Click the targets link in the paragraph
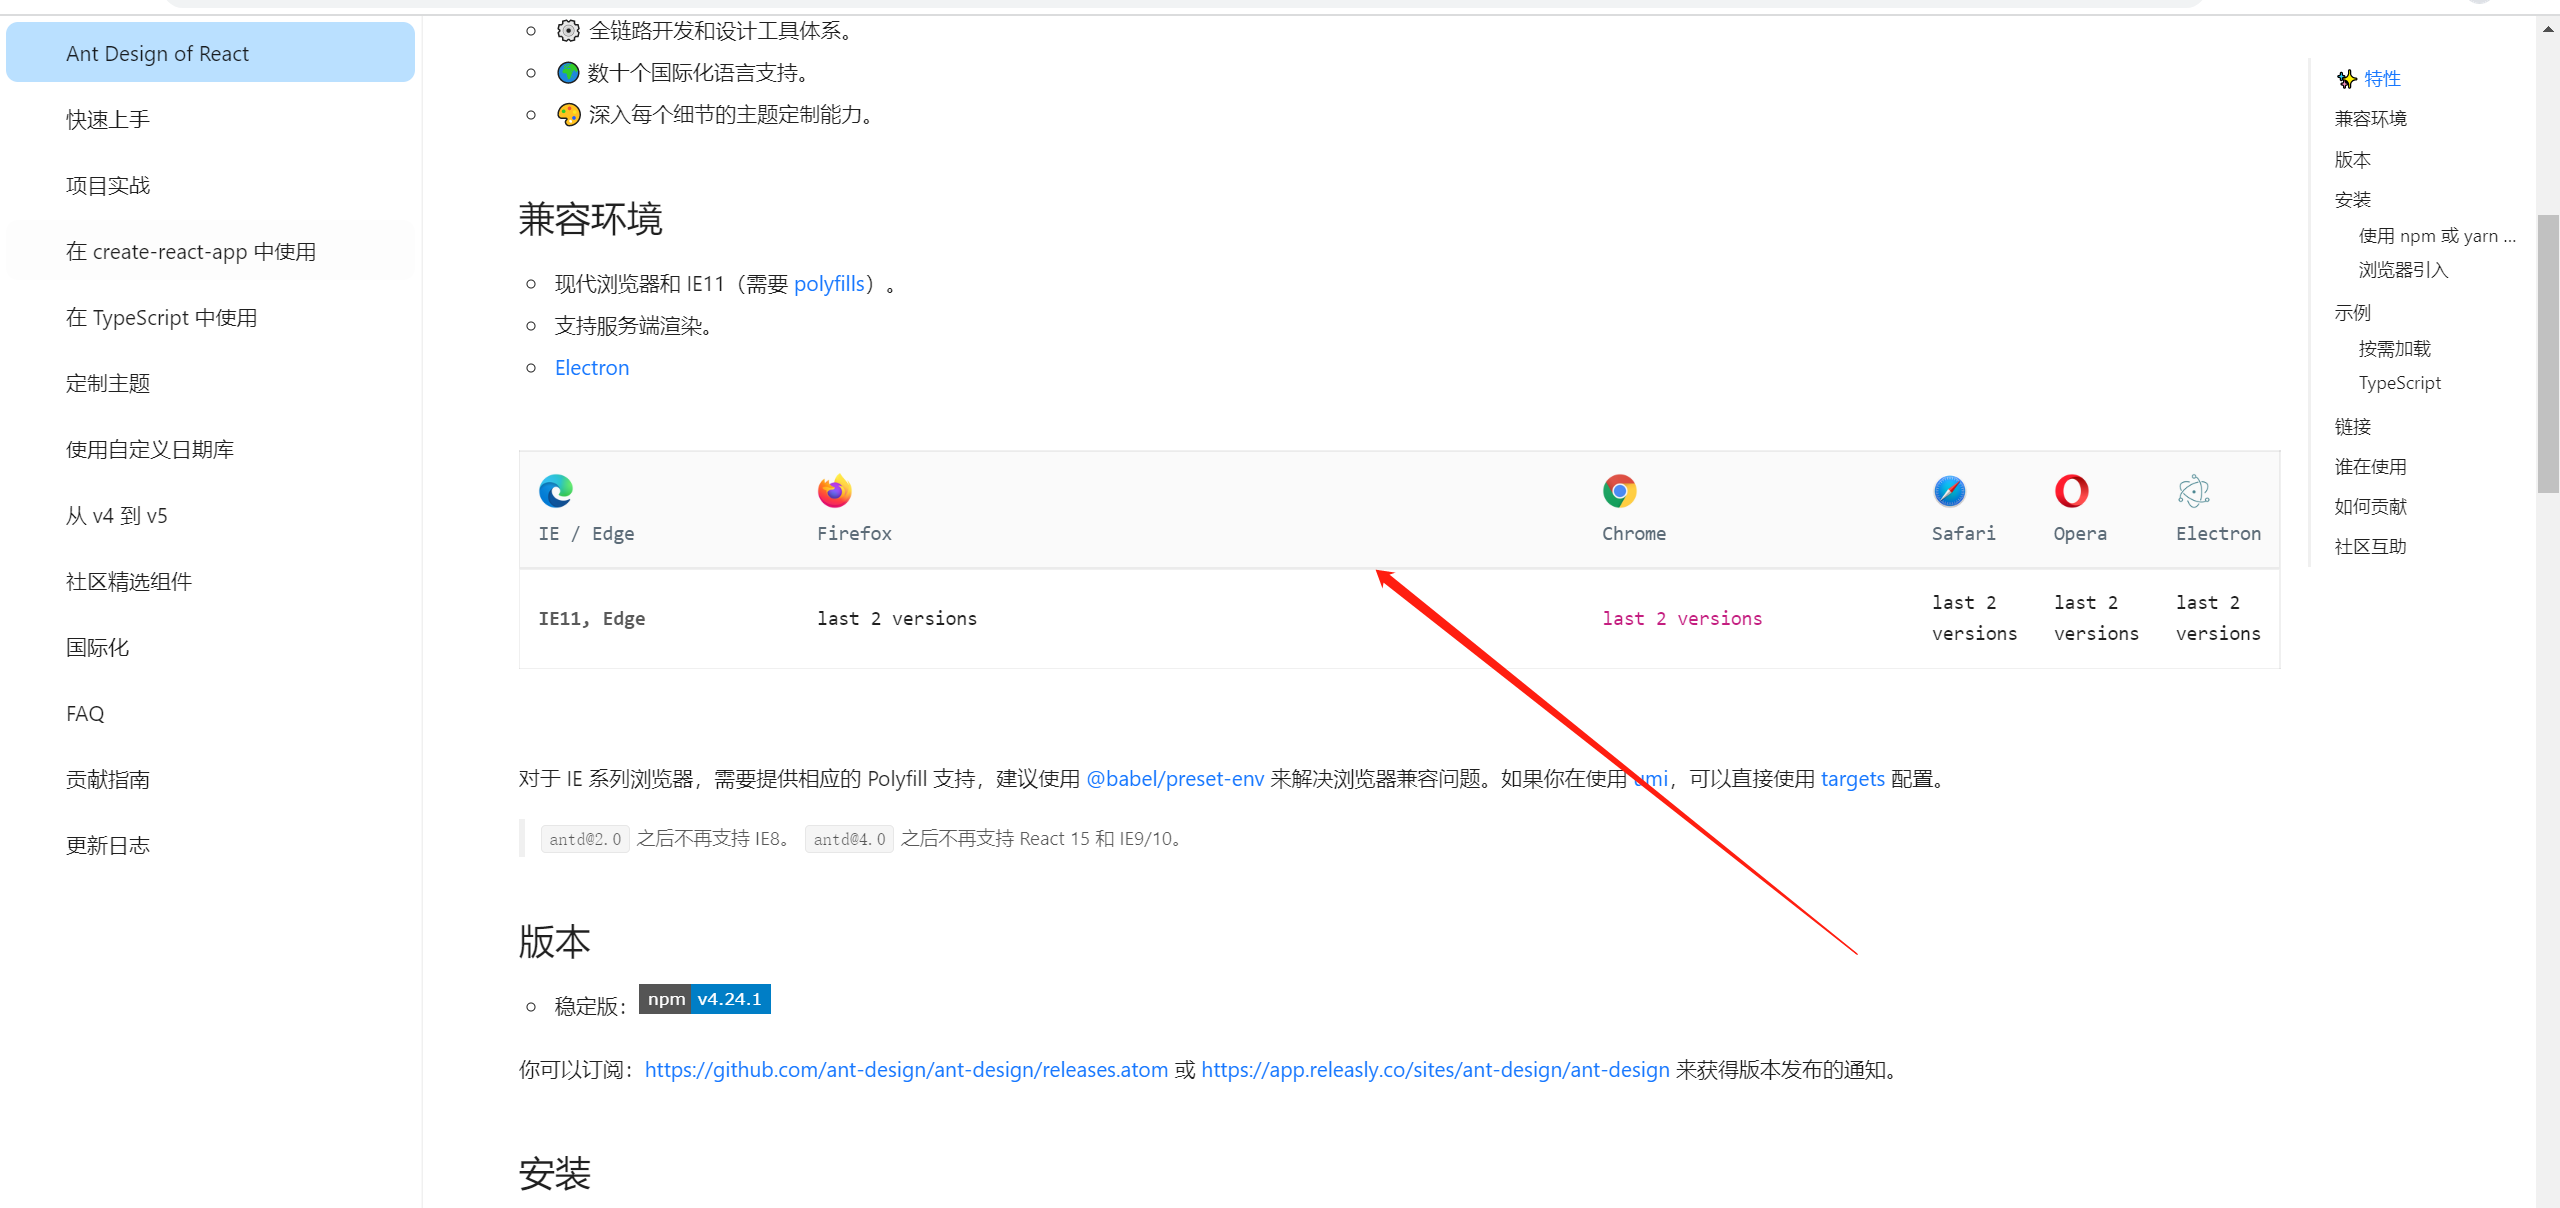This screenshot has height=1208, width=2560. coord(1852,778)
